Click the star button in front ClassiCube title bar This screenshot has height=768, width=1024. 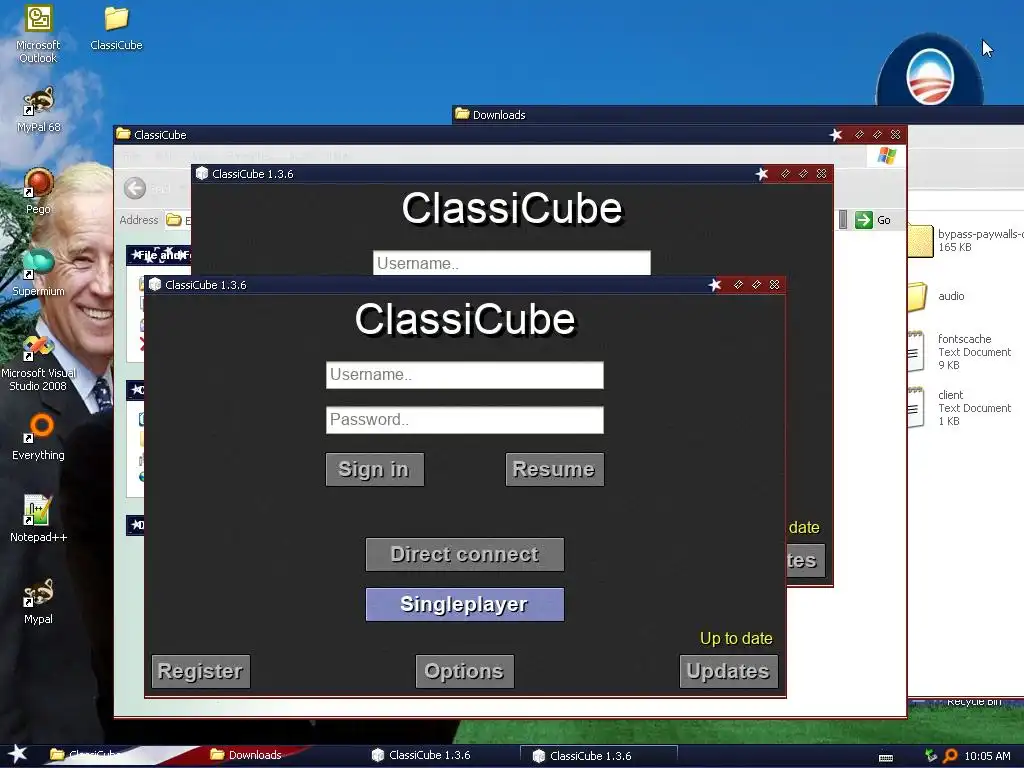(714, 285)
